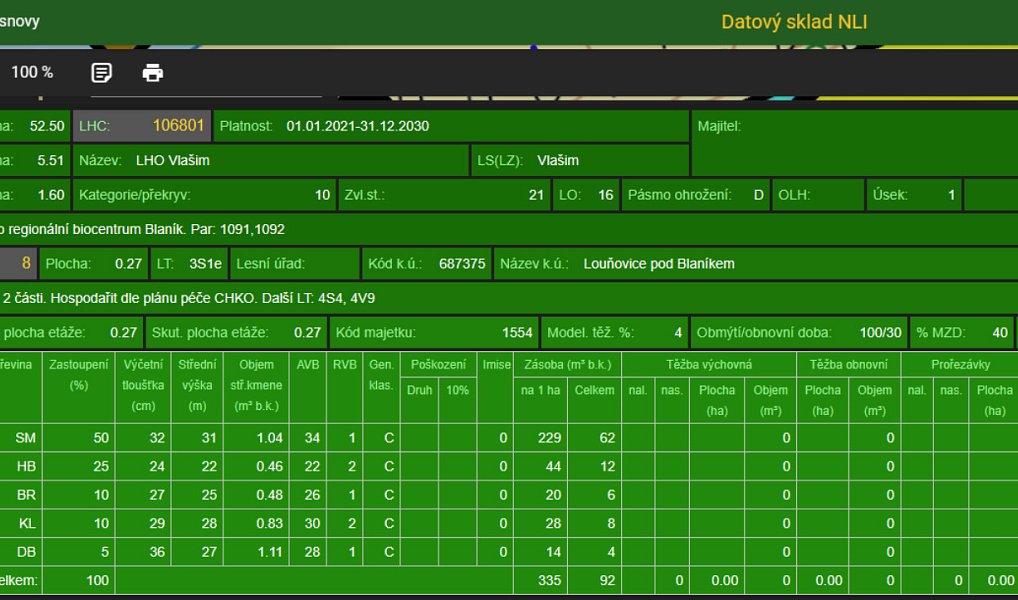
Task: Select the LO value 16
Action: coord(606,195)
